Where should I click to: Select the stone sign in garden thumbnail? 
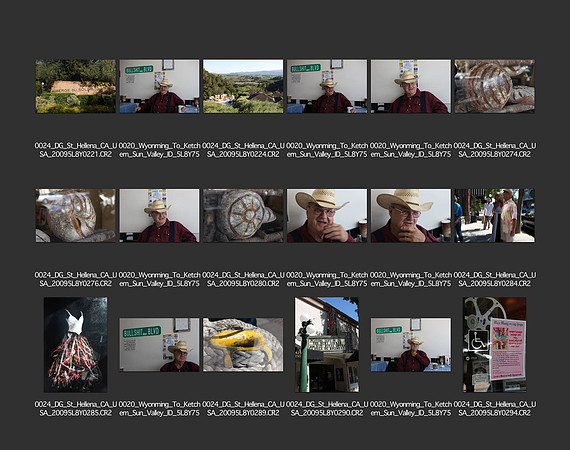[76, 86]
